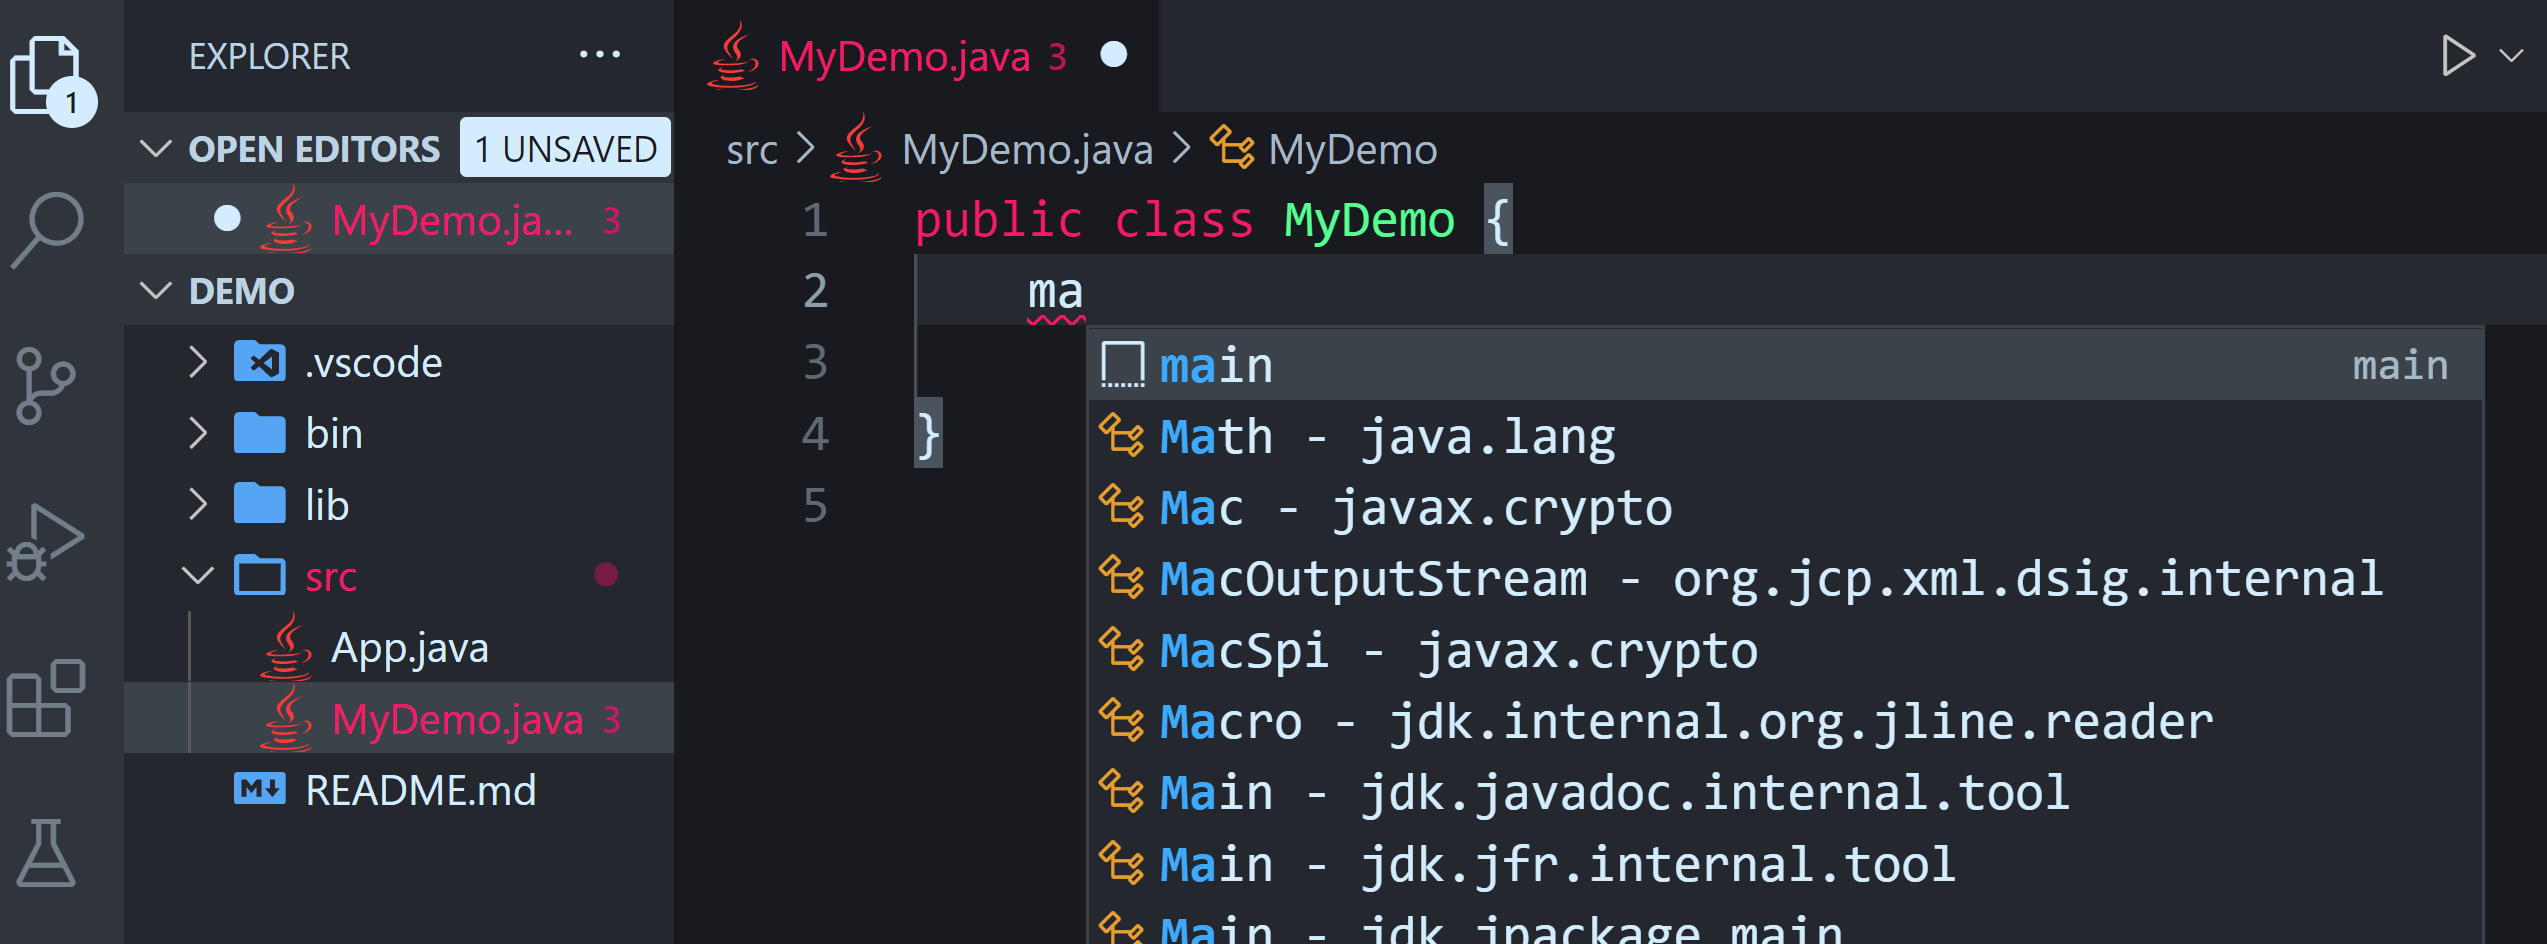Pick the Mac - javax.crypto suggestion
Viewport: 2547px width, 944px height.
click(1785, 508)
